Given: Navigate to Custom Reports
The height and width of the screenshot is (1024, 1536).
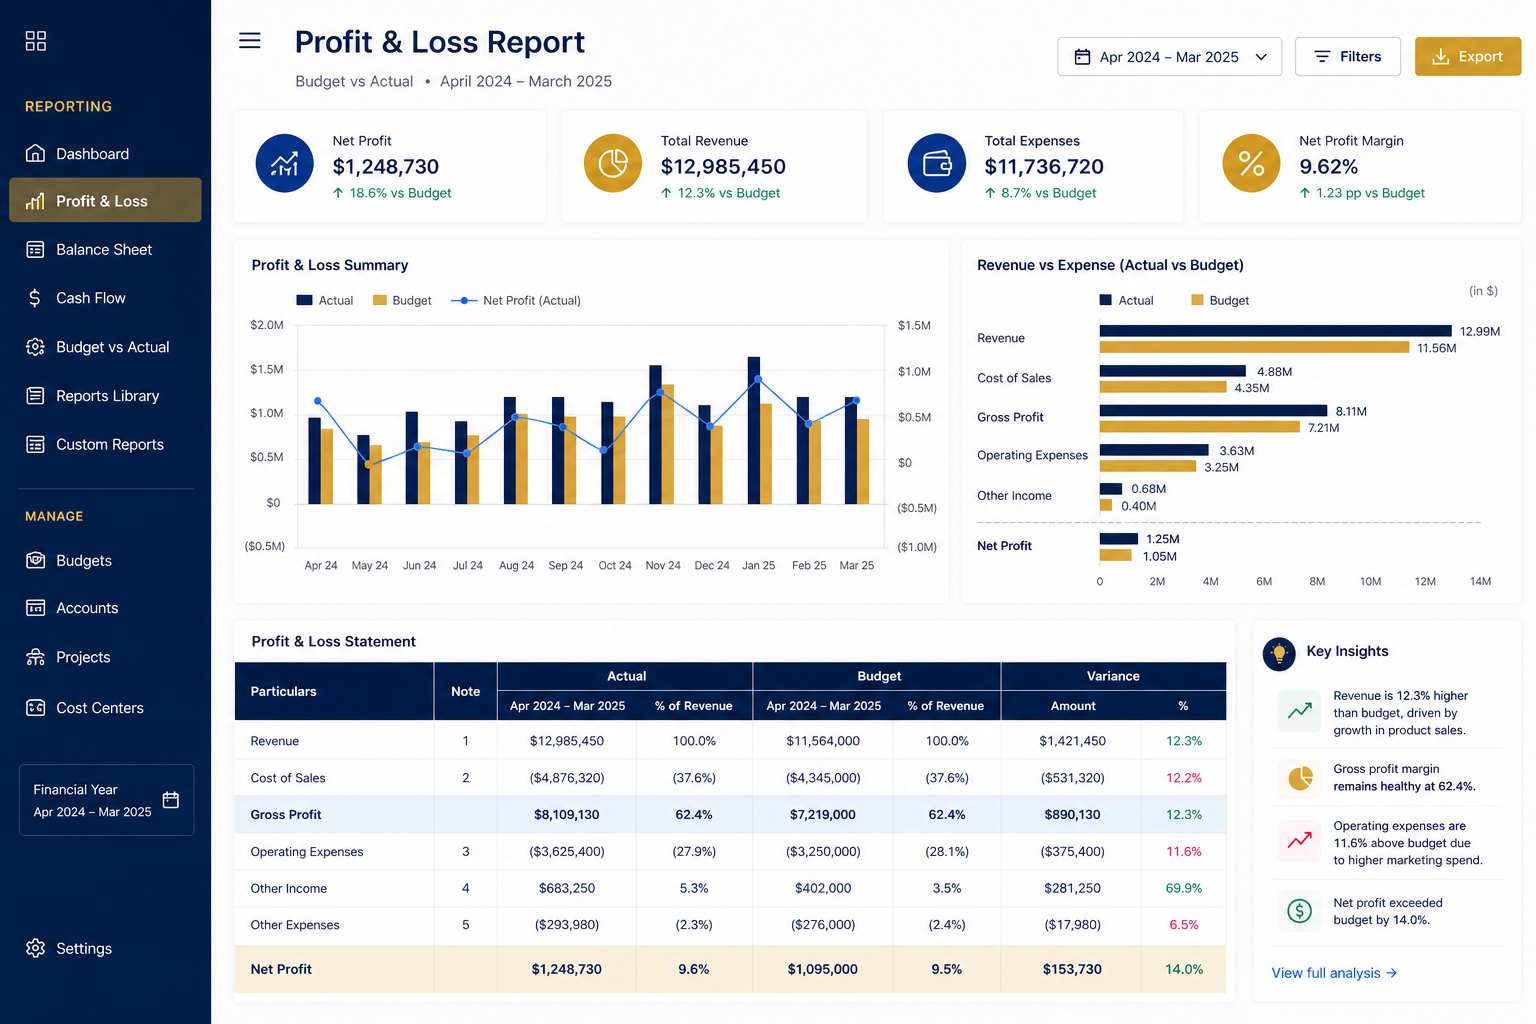Looking at the screenshot, I should tap(105, 444).
